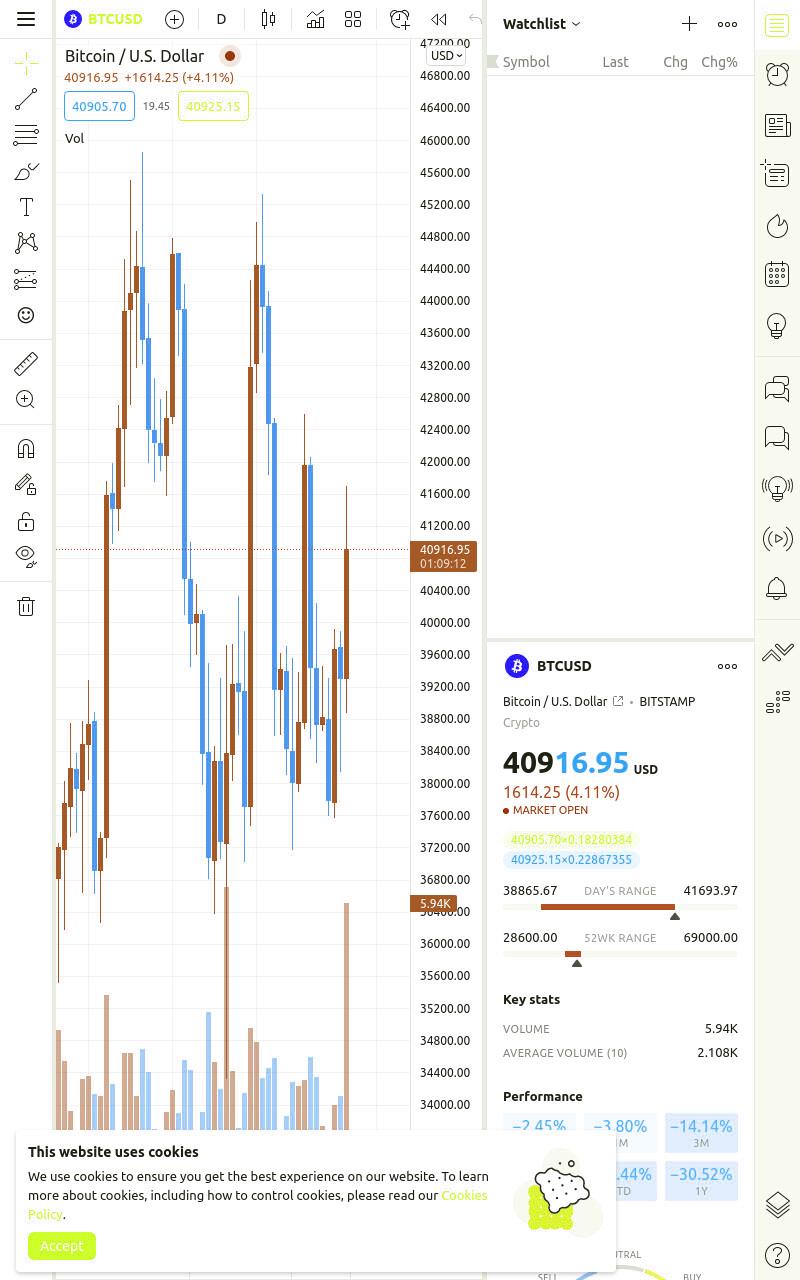Open the object tree layers panel
800x1280 pixels.
coord(777,1204)
